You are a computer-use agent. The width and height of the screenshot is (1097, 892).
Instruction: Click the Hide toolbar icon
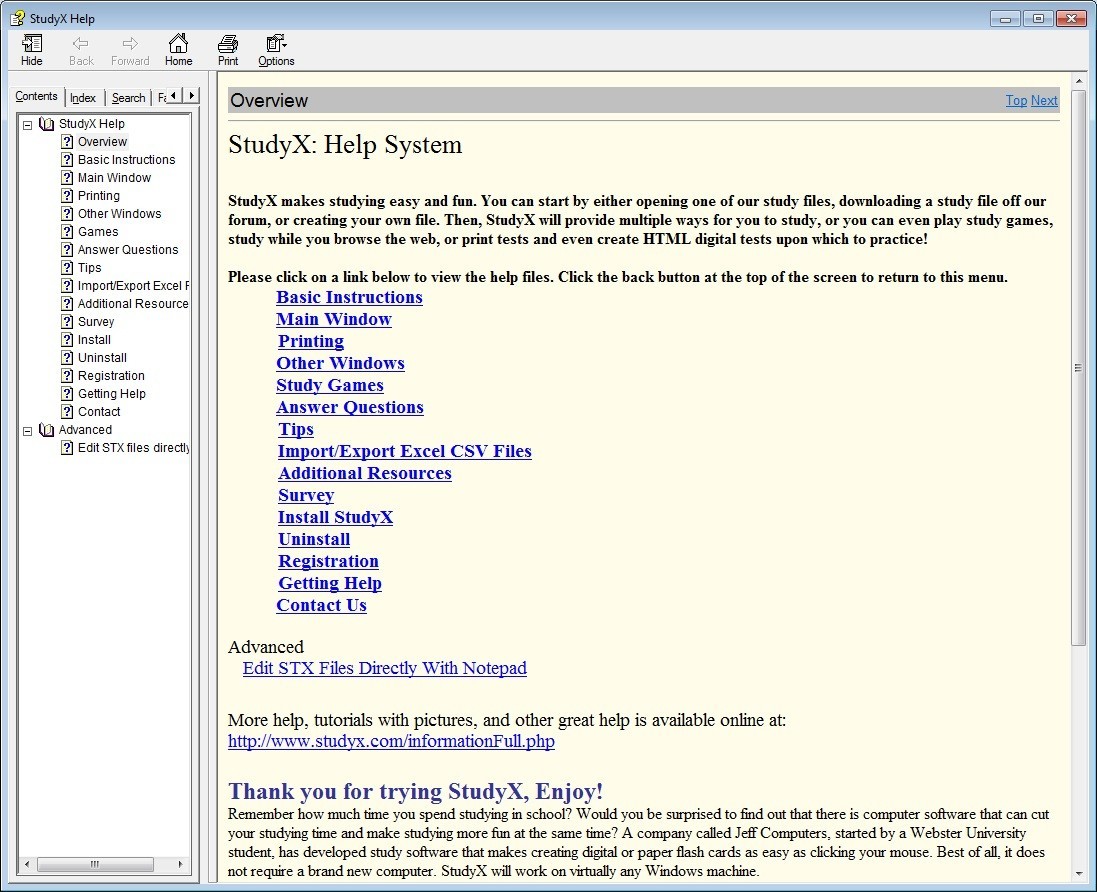[32, 44]
